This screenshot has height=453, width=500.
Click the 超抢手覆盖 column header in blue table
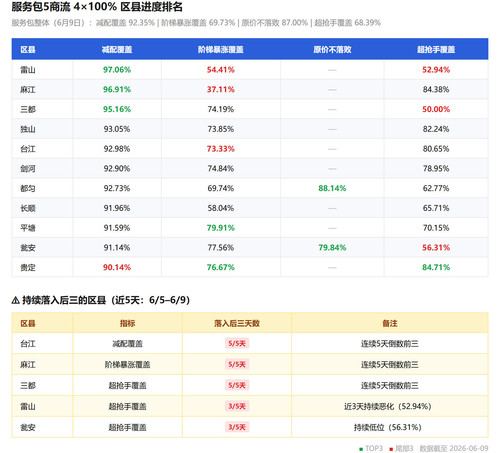coord(436,50)
